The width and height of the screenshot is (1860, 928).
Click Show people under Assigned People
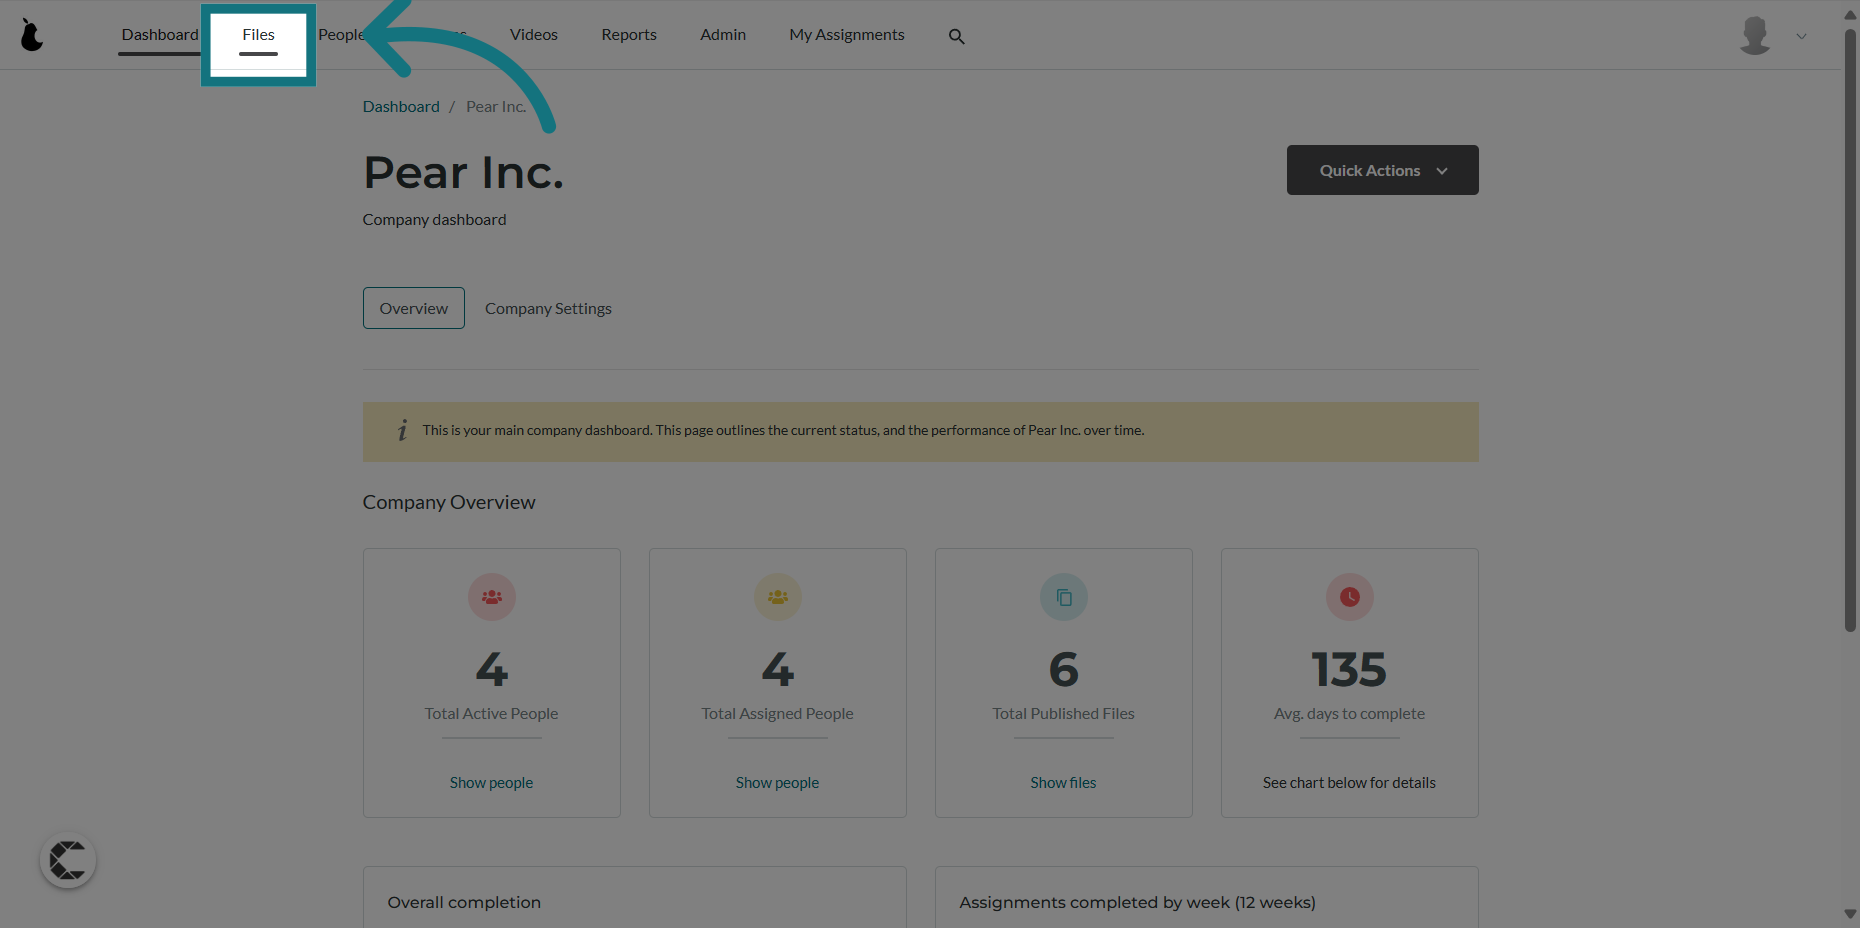[x=777, y=782]
